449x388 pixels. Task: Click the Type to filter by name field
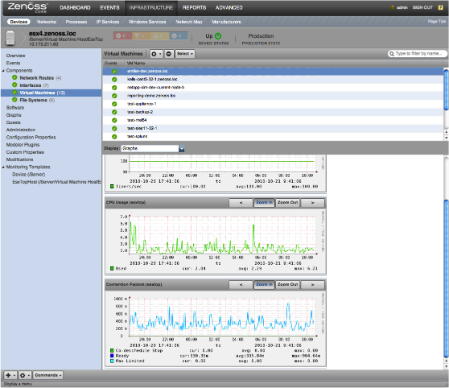(x=417, y=54)
